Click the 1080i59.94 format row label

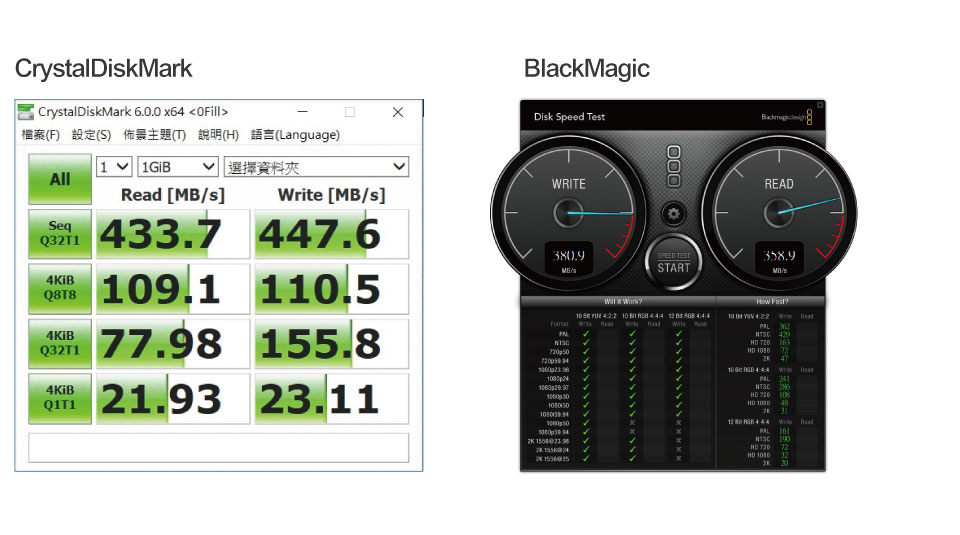[555, 414]
